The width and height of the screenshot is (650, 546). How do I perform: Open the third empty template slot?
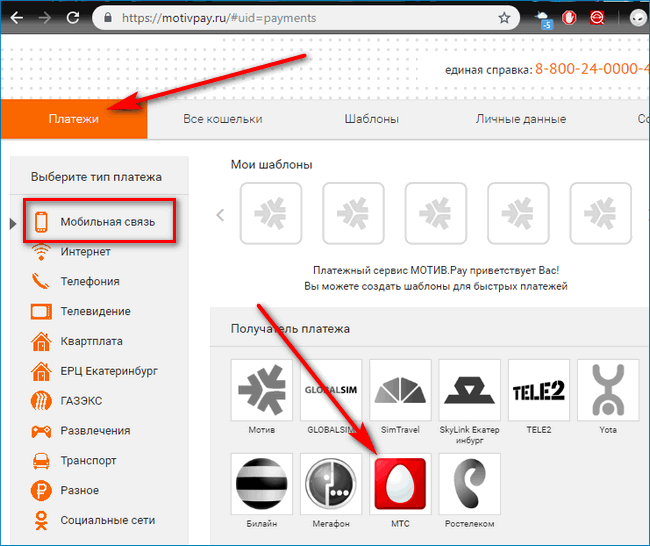tap(436, 214)
